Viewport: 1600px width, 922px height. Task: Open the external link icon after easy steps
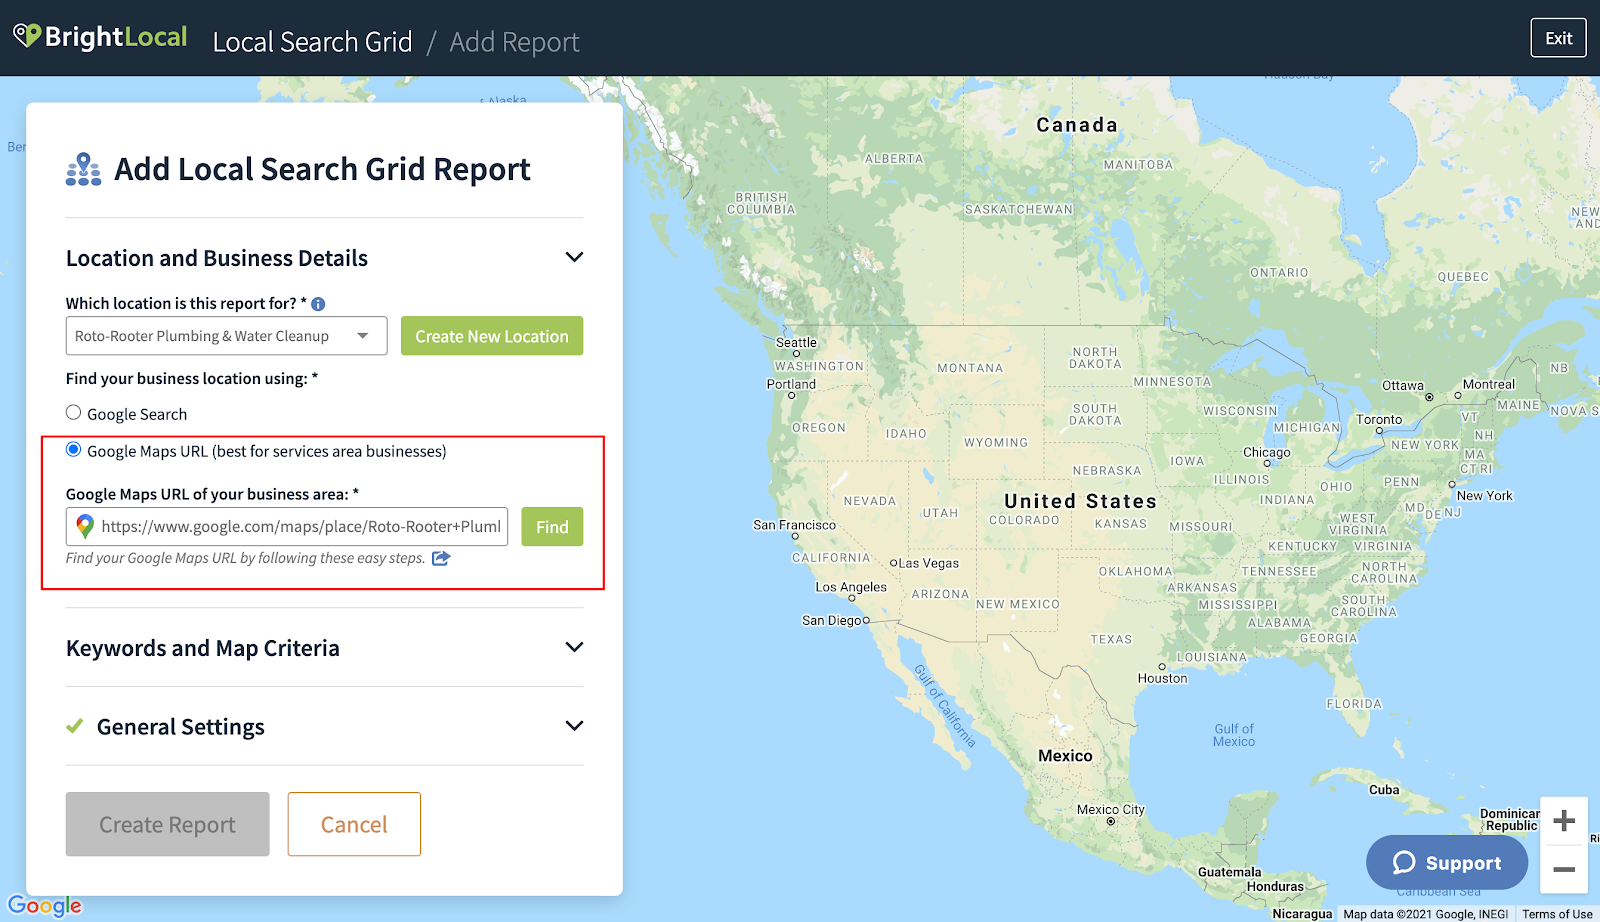pos(441,558)
